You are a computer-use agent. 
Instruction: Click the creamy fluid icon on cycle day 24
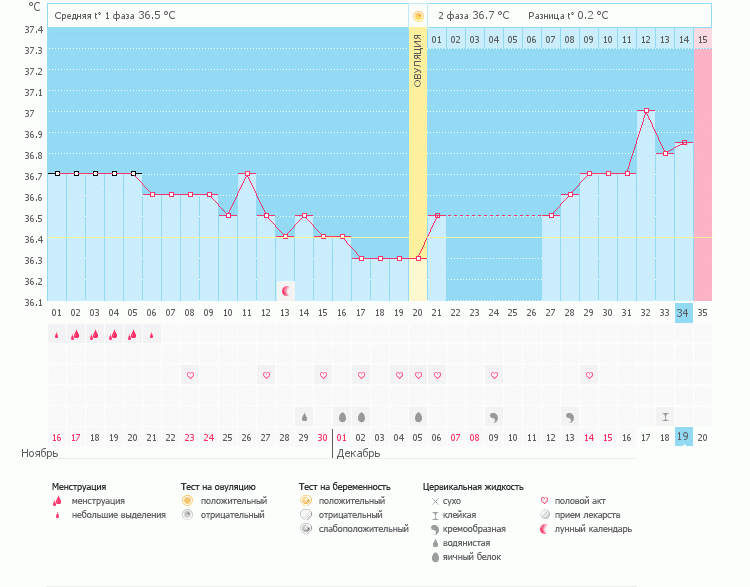click(x=494, y=416)
